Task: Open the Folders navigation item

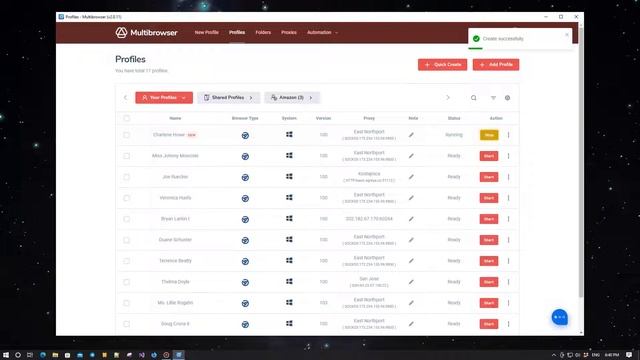Action: [263, 32]
